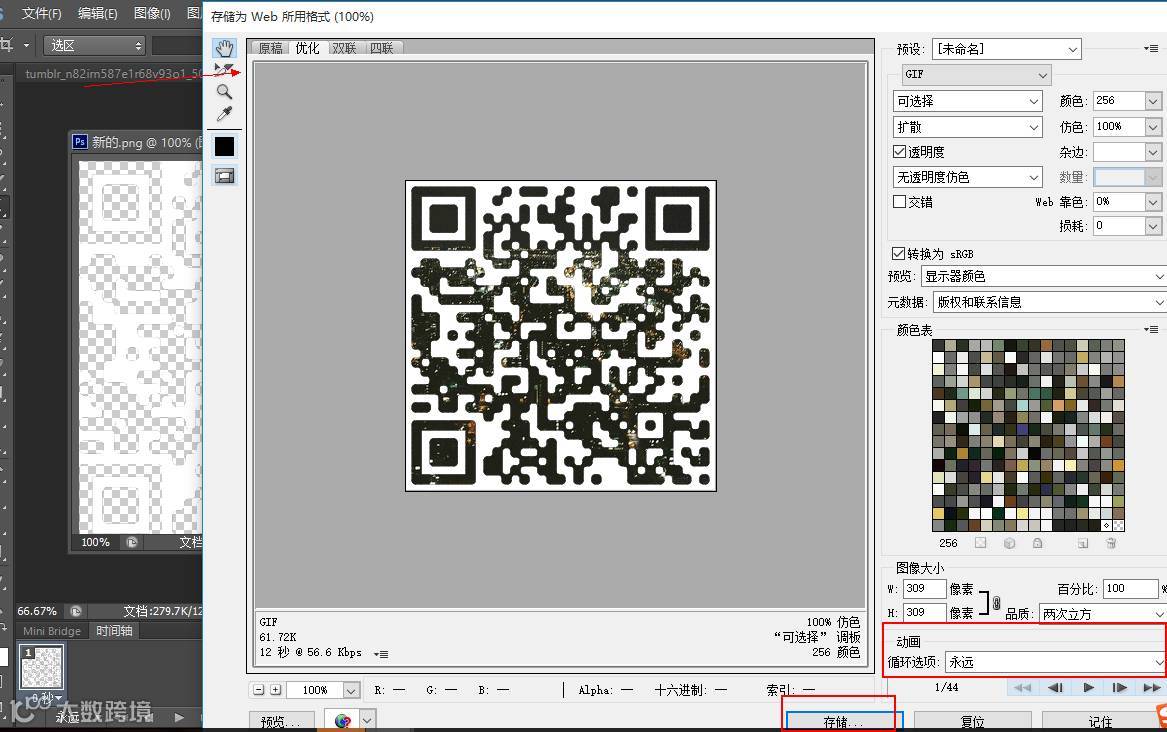Open the 预览 显示器颜色 dropdown
This screenshot has height=732, width=1167.
[1043, 276]
